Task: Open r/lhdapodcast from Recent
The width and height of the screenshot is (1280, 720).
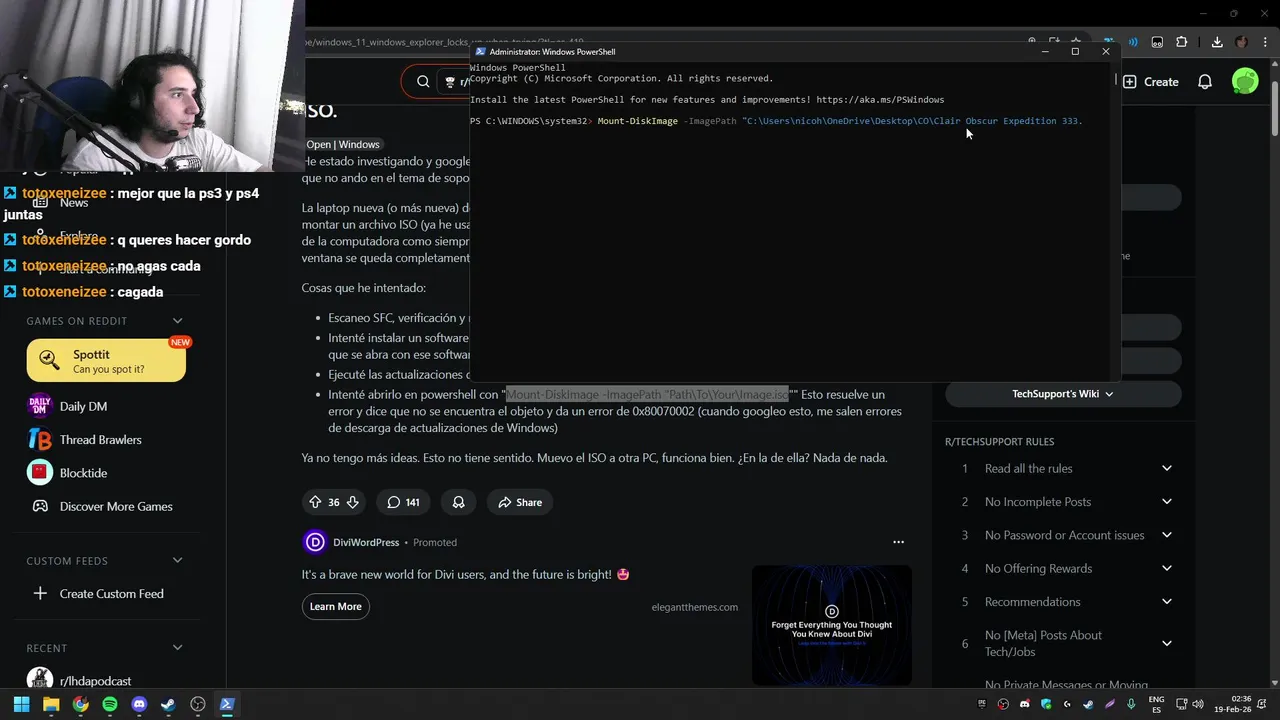Action: (x=80, y=680)
